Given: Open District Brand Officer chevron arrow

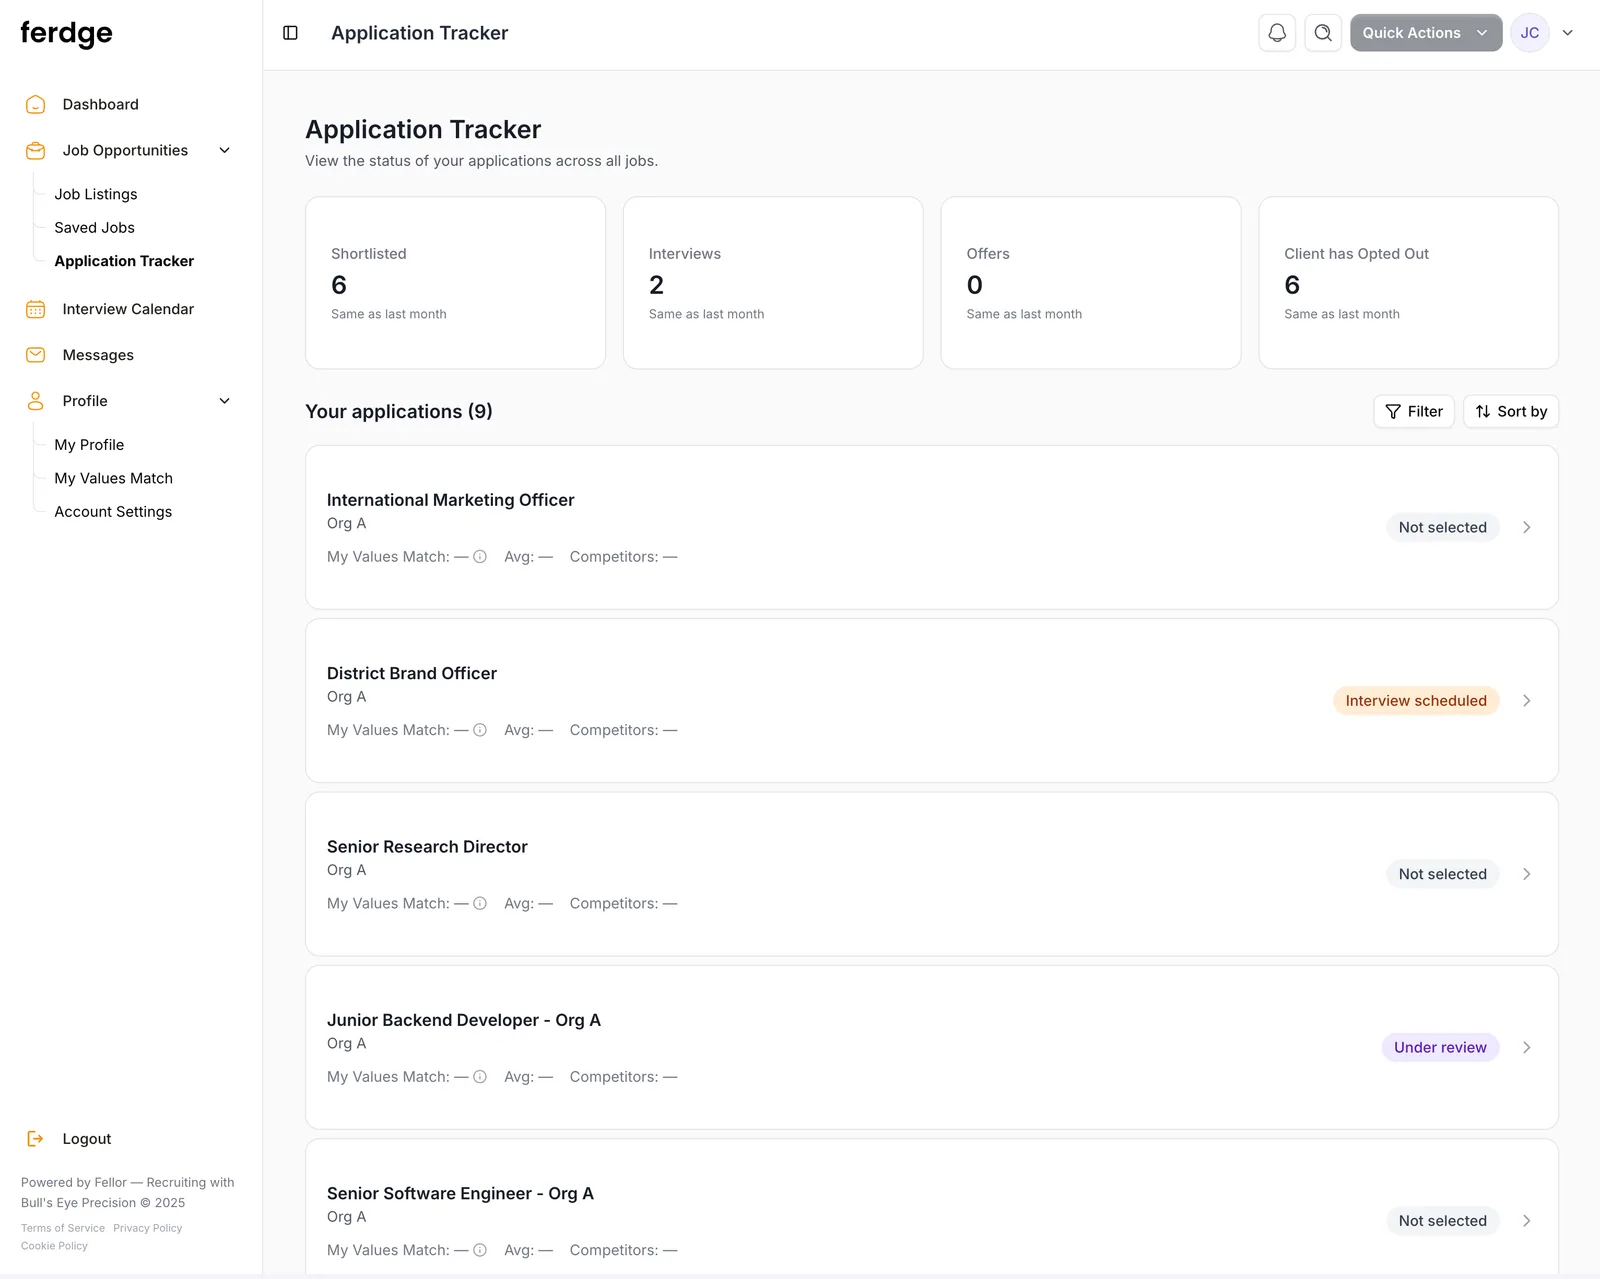Looking at the screenshot, I should 1527,701.
